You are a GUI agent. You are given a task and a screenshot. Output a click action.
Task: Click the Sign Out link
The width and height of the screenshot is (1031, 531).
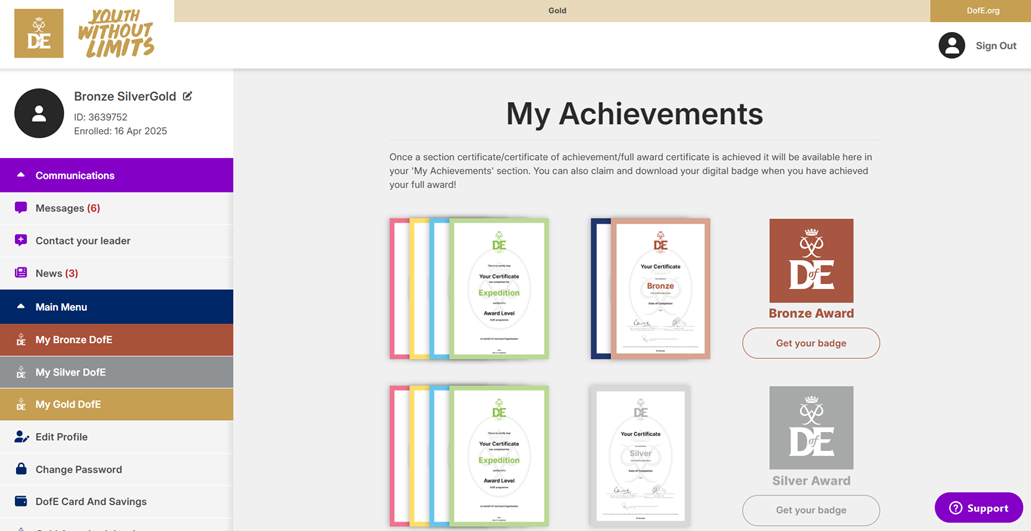click(x=995, y=46)
